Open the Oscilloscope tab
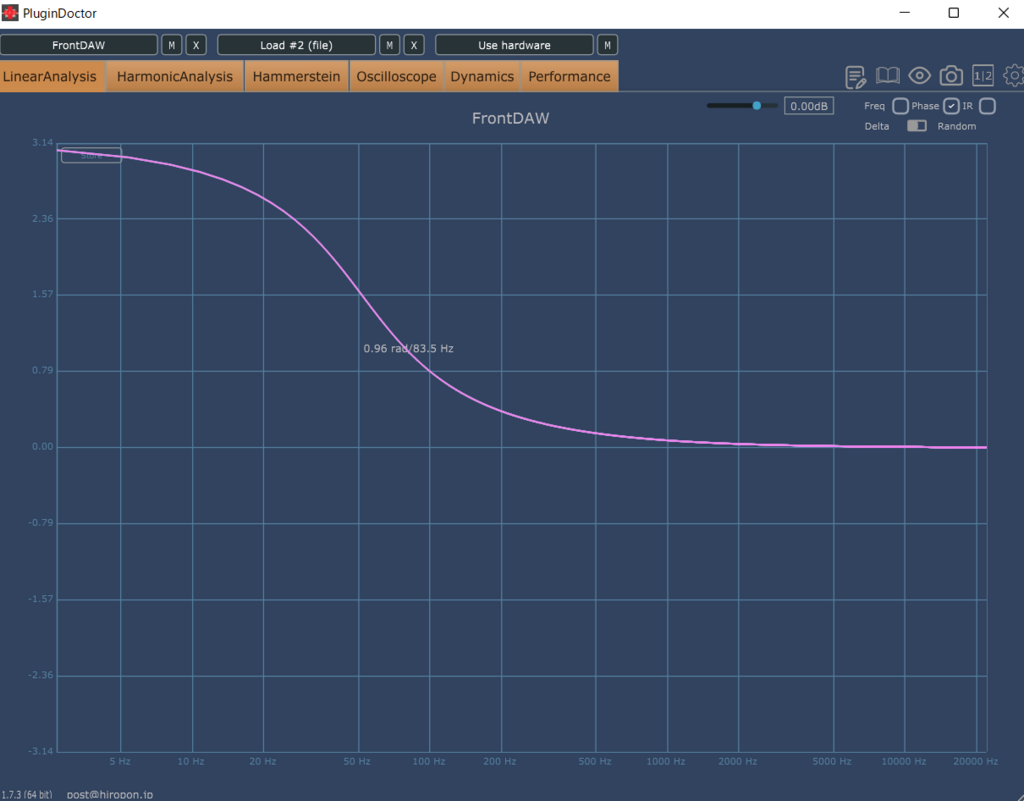 click(396, 76)
